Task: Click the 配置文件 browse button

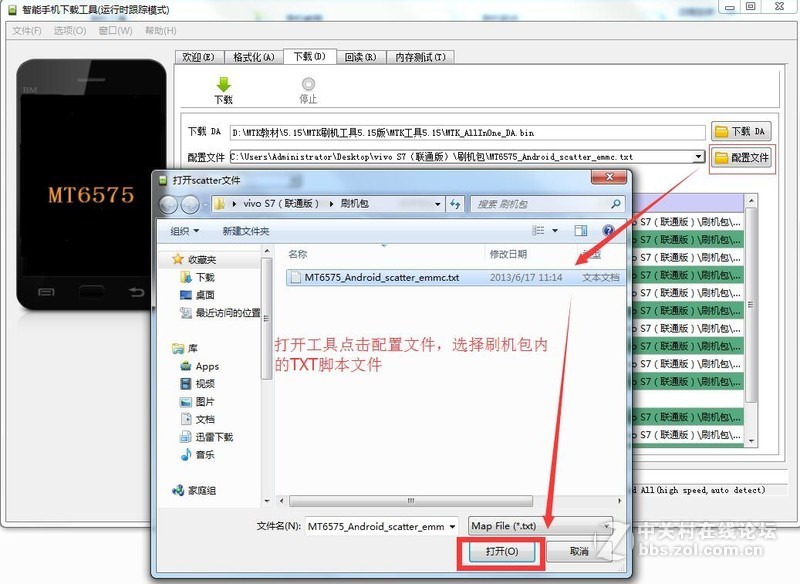Action: pyautogui.click(x=740, y=158)
